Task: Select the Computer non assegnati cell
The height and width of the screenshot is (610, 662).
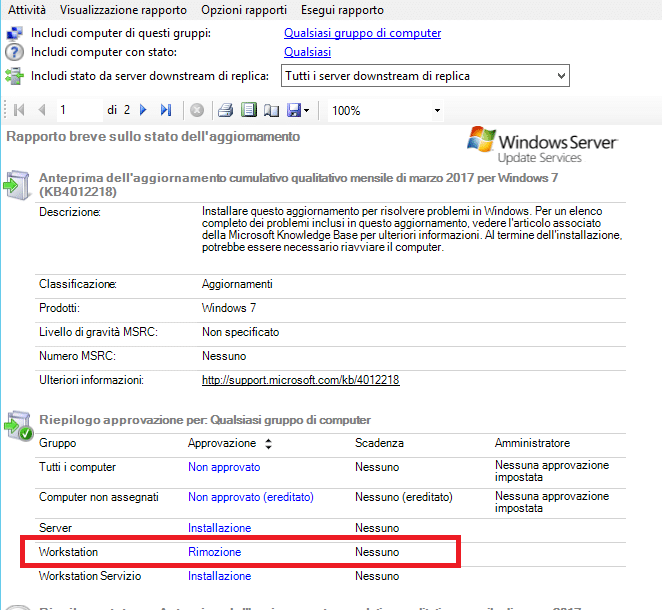Action: 99,497
